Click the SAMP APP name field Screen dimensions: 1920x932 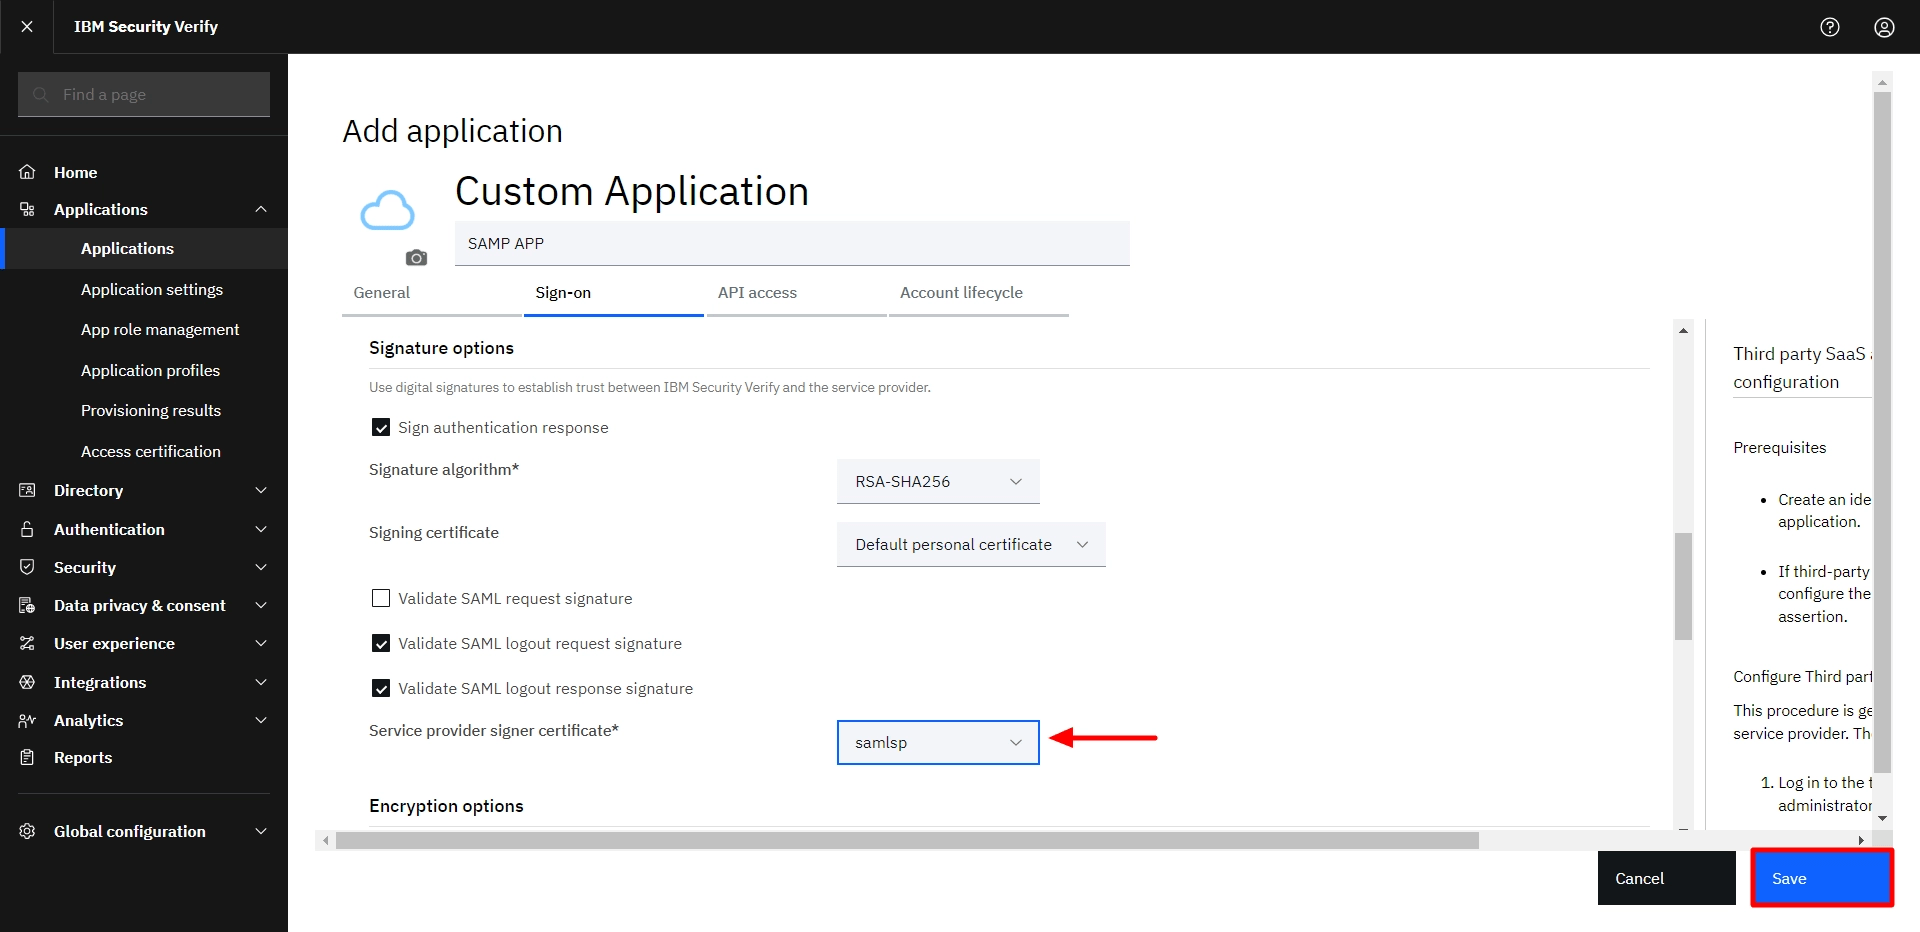click(791, 244)
